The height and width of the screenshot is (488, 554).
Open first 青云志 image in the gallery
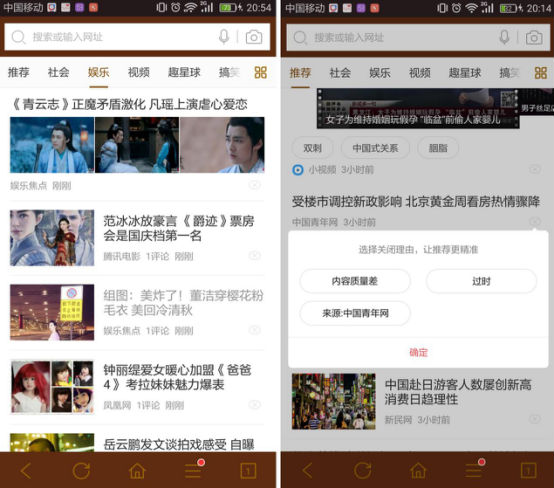(52, 145)
